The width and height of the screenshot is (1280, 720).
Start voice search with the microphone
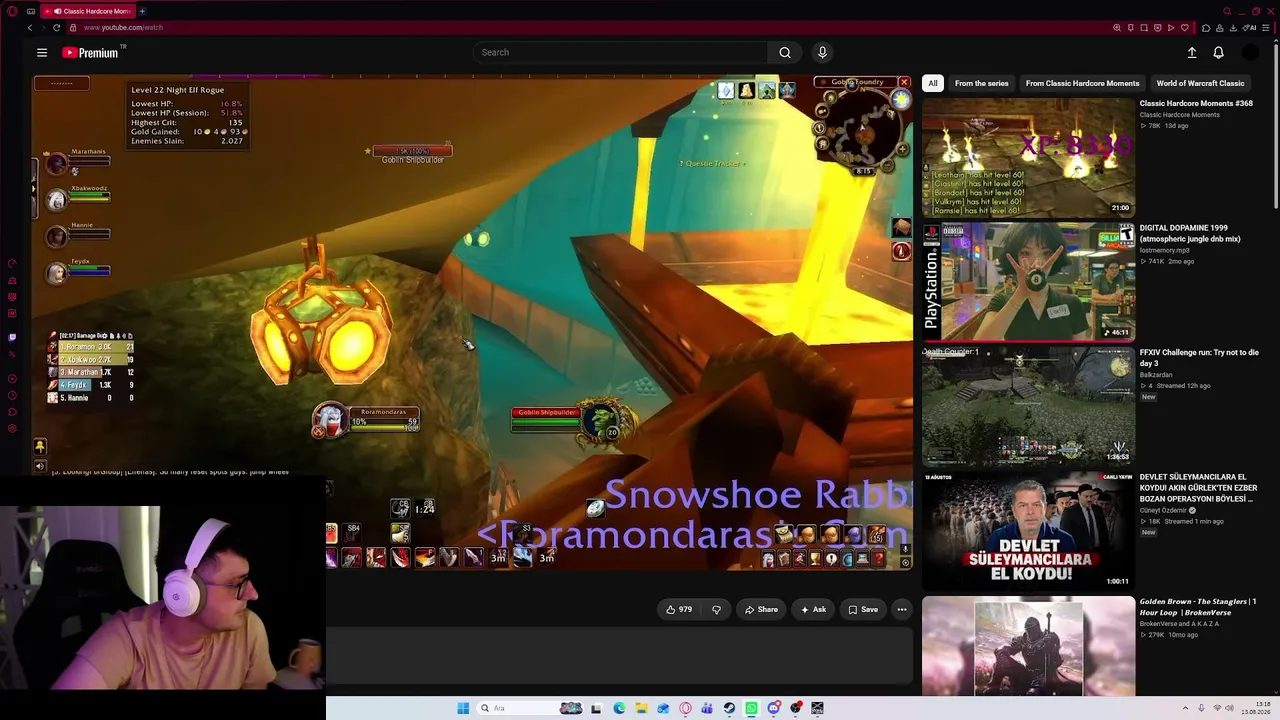click(822, 53)
